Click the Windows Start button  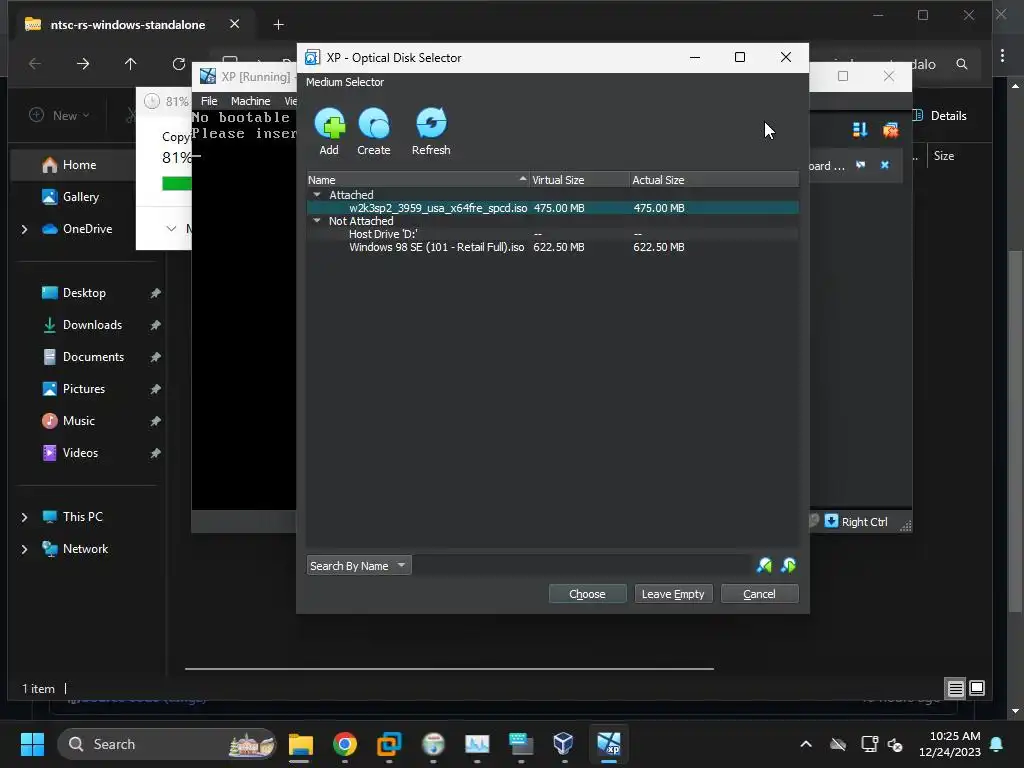[32, 744]
